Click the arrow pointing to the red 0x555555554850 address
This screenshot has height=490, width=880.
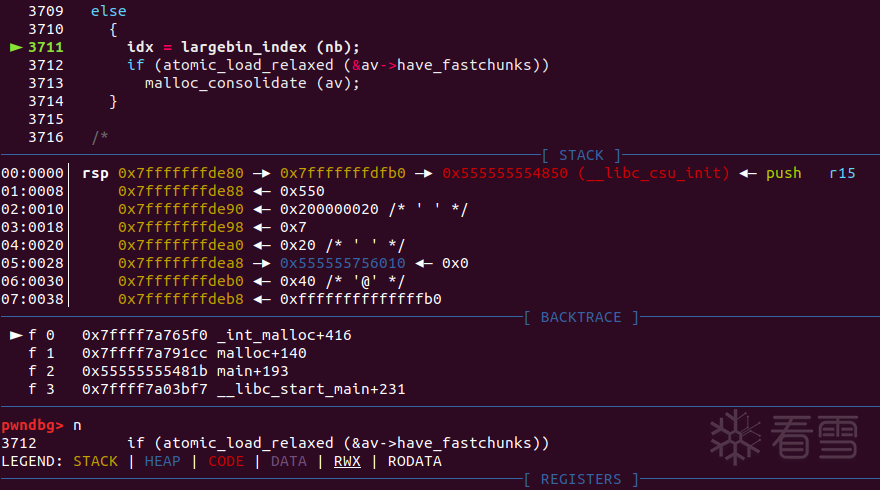422,173
